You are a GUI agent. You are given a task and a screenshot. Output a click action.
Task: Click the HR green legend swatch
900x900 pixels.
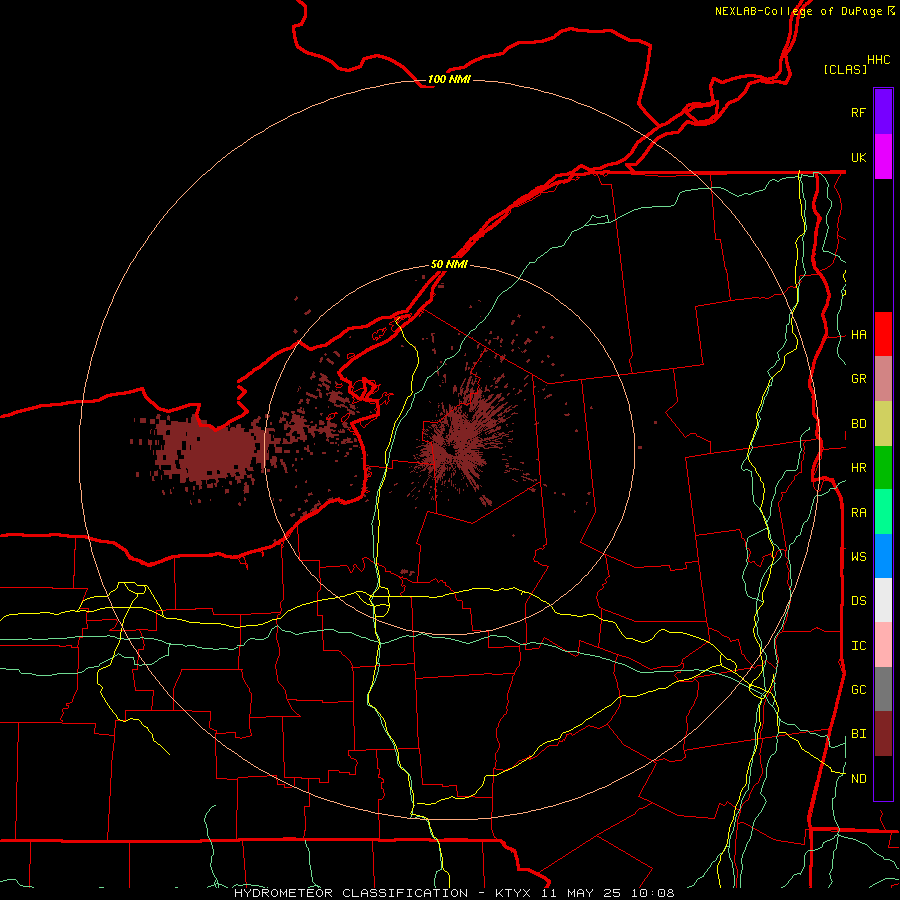tap(883, 468)
